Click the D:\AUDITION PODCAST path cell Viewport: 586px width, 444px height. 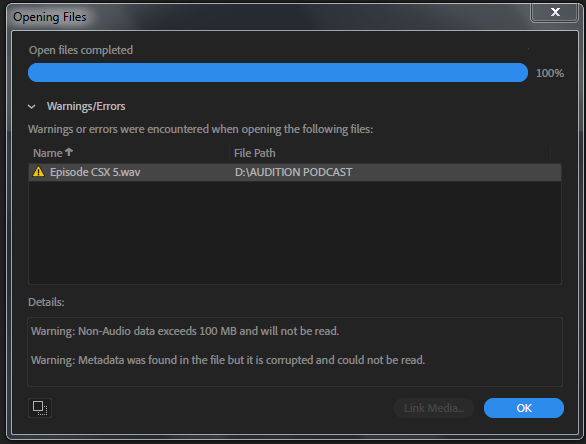pos(294,172)
